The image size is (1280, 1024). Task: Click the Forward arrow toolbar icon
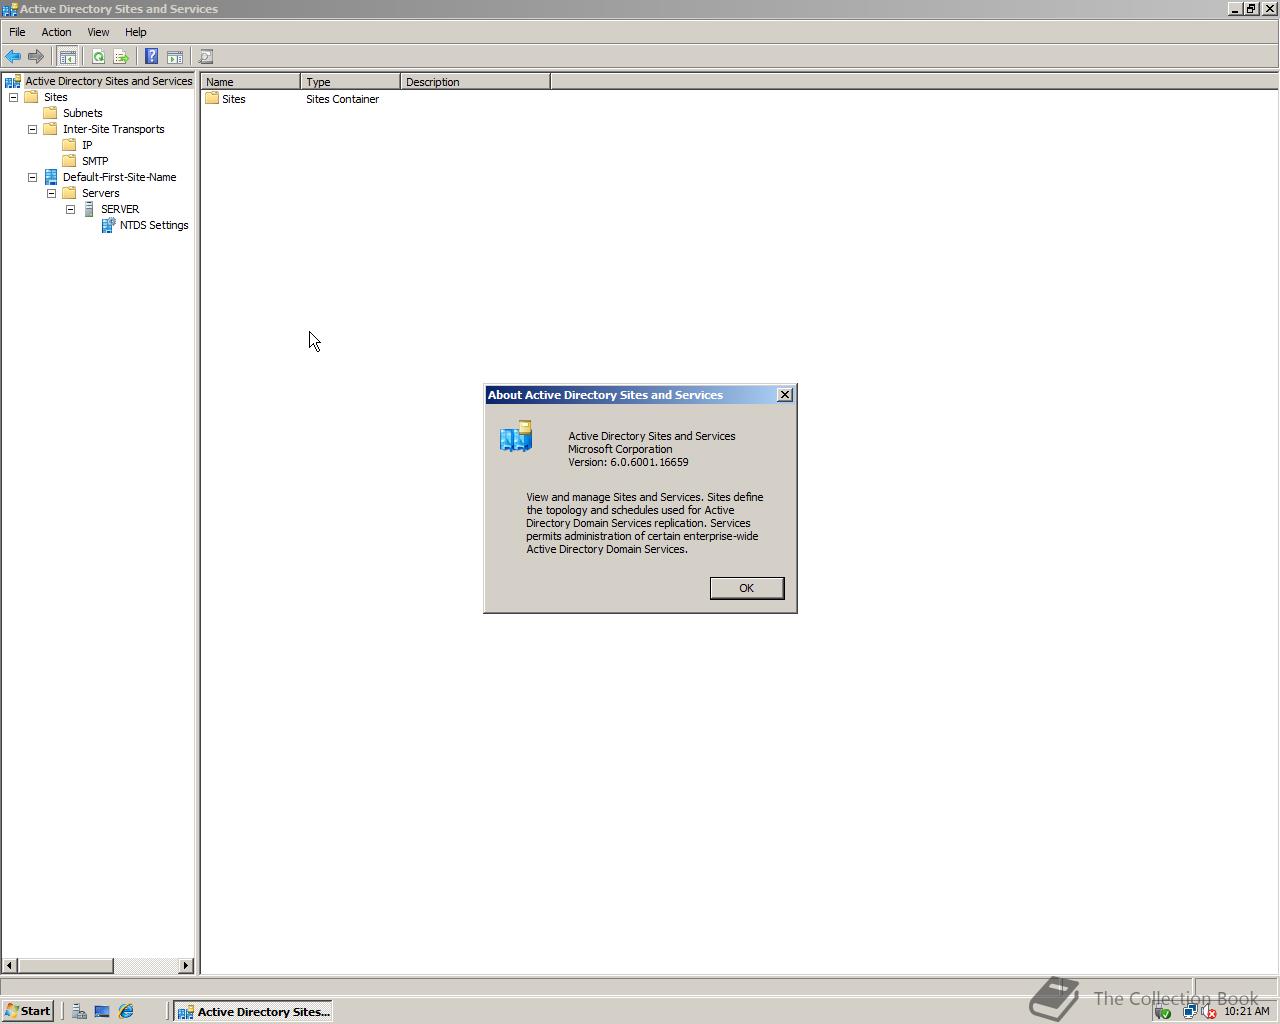(36, 57)
